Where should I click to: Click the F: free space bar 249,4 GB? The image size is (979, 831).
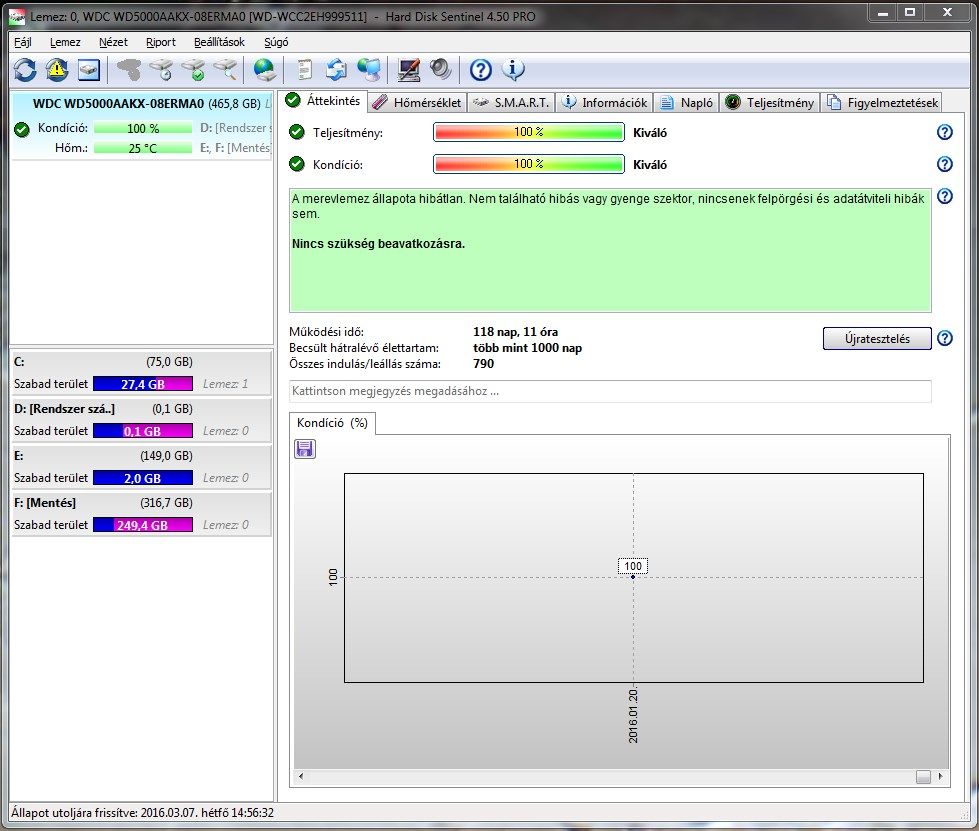pyautogui.click(x=143, y=525)
